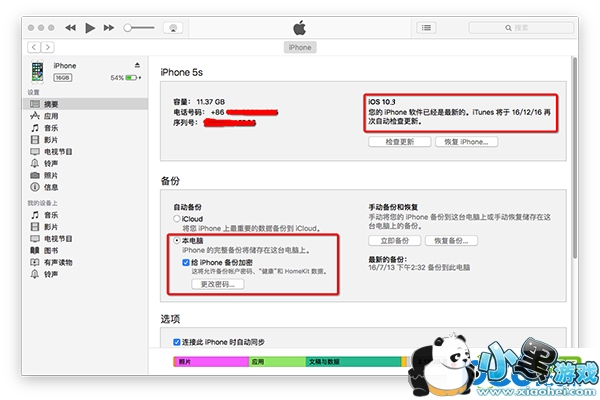Image resolution: width=600 pixels, height=400 pixels.
Task: Click the search field
Action: 521,28
